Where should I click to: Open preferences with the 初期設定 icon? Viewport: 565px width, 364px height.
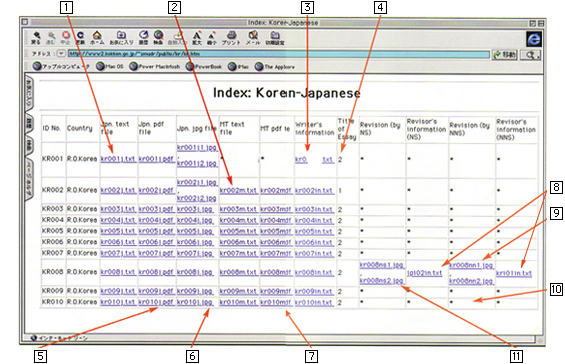pos(275,37)
